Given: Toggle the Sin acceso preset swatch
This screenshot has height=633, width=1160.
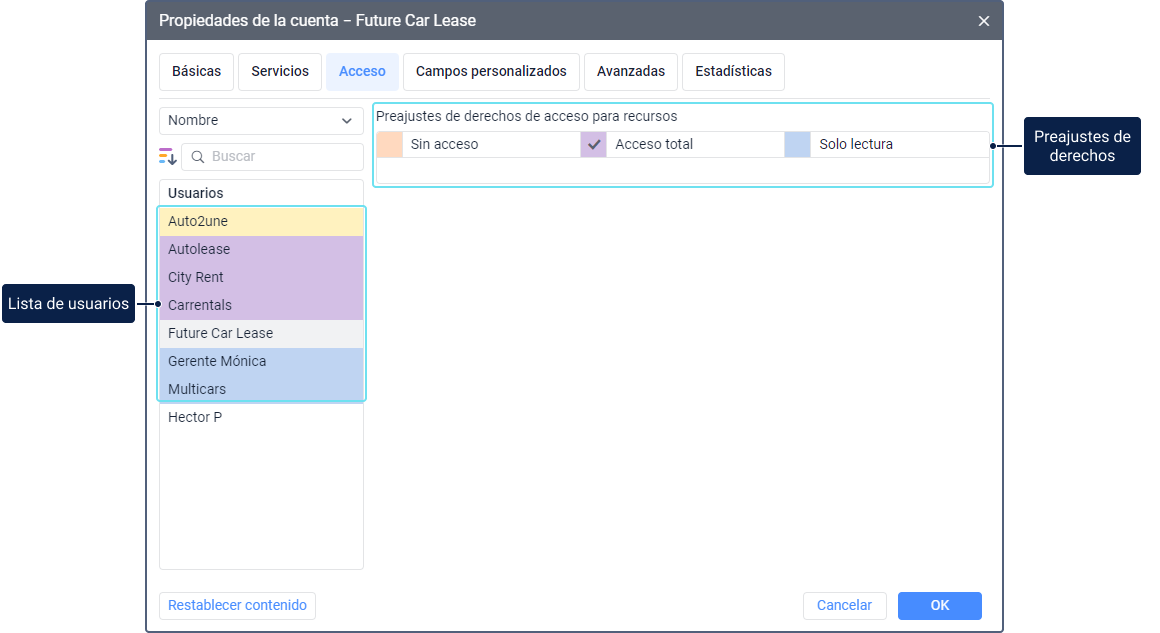Looking at the screenshot, I should [390, 144].
